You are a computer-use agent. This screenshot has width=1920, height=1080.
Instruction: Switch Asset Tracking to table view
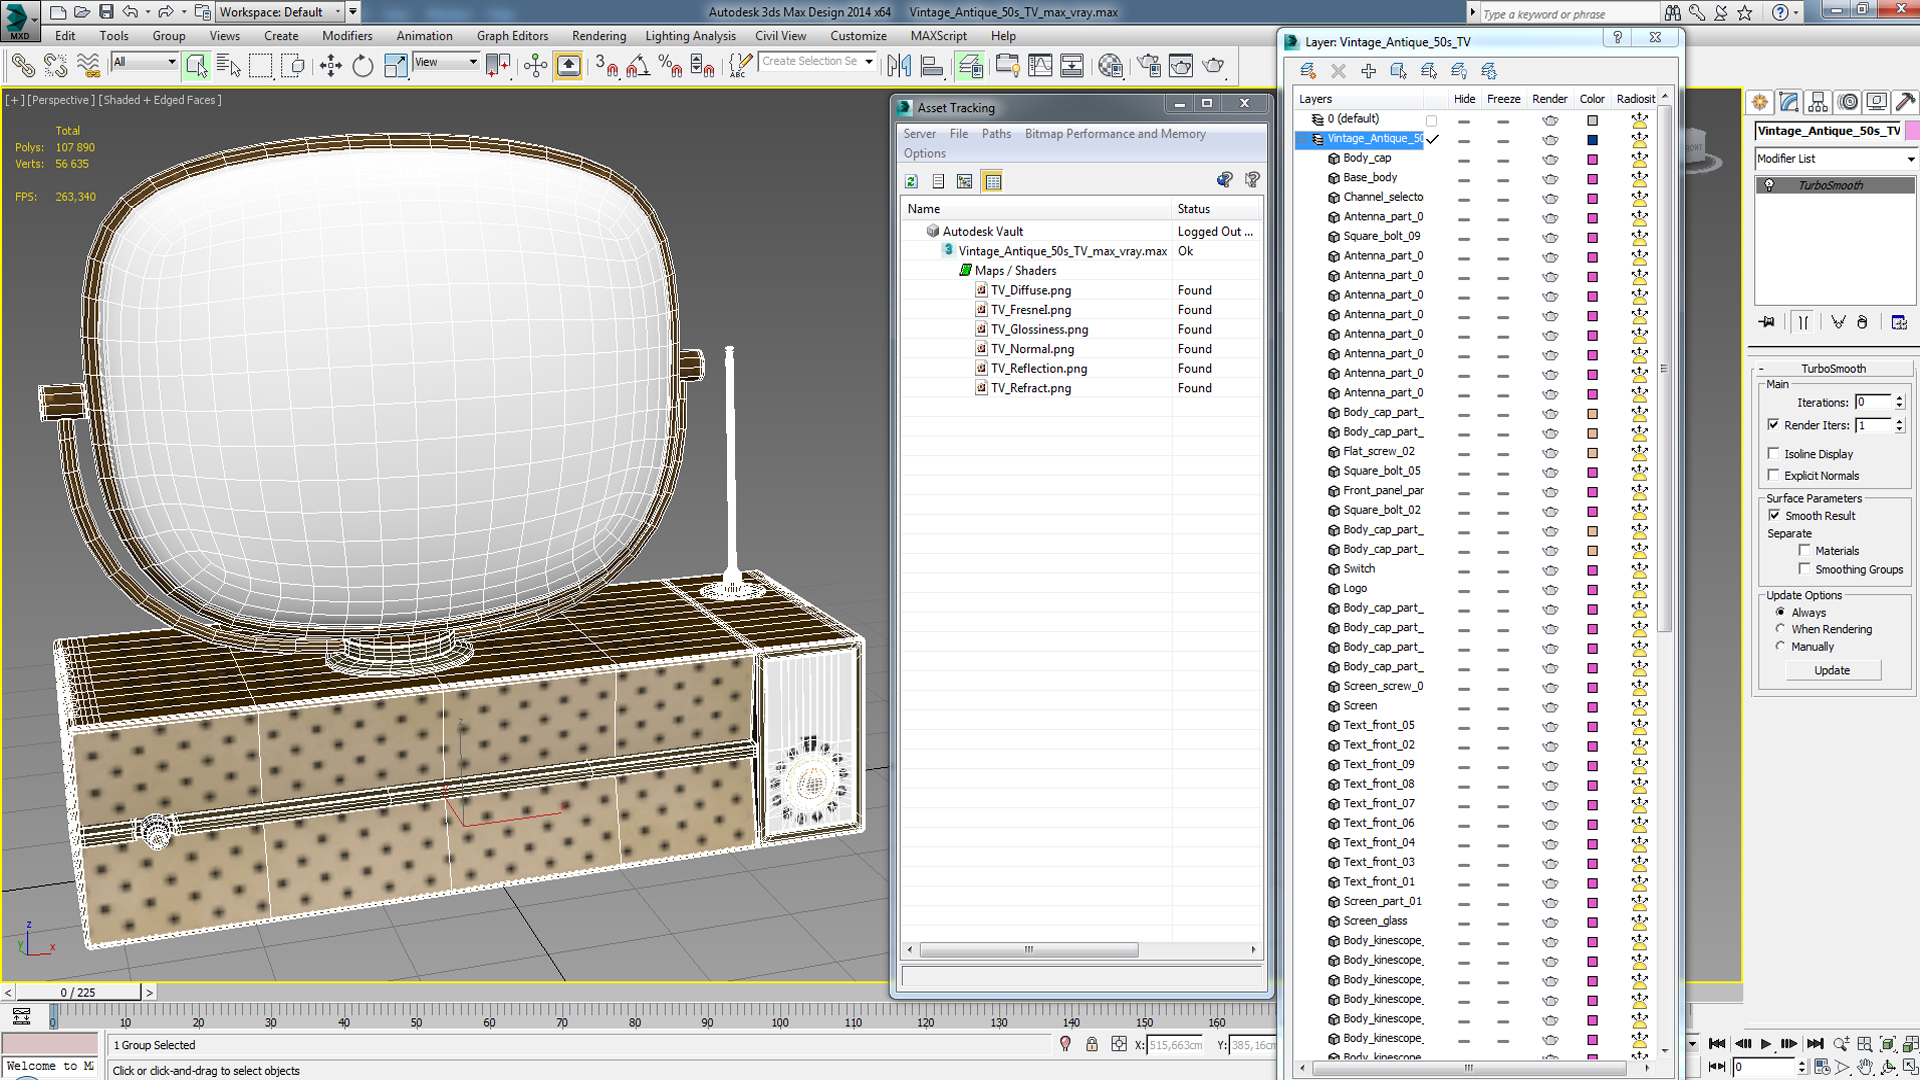pos(992,181)
